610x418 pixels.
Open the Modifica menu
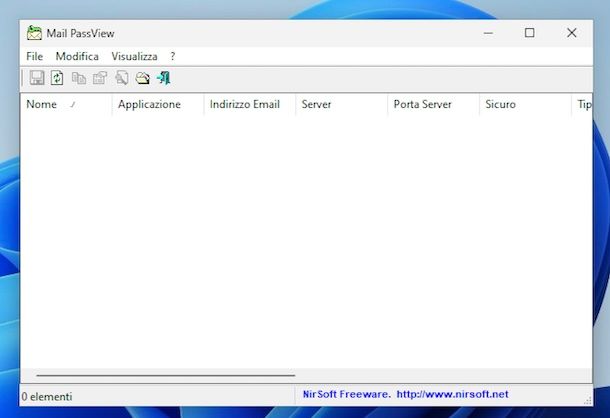tap(77, 56)
